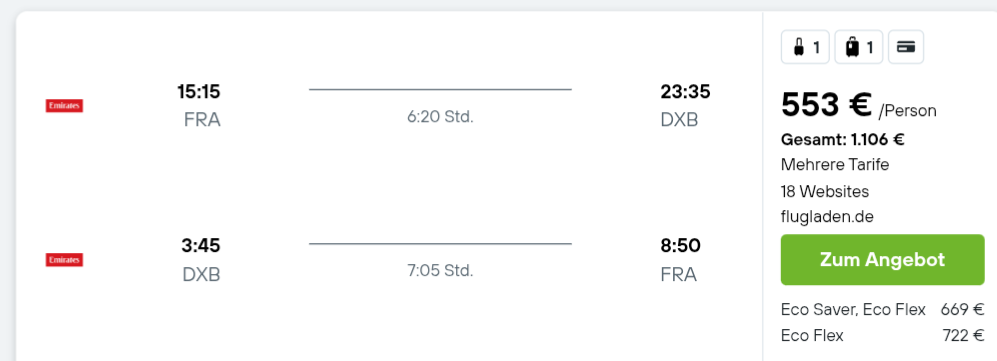Select the Eco Saver, Eco Flex fare
Viewport: 997px width, 361px height.
tap(883, 310)
